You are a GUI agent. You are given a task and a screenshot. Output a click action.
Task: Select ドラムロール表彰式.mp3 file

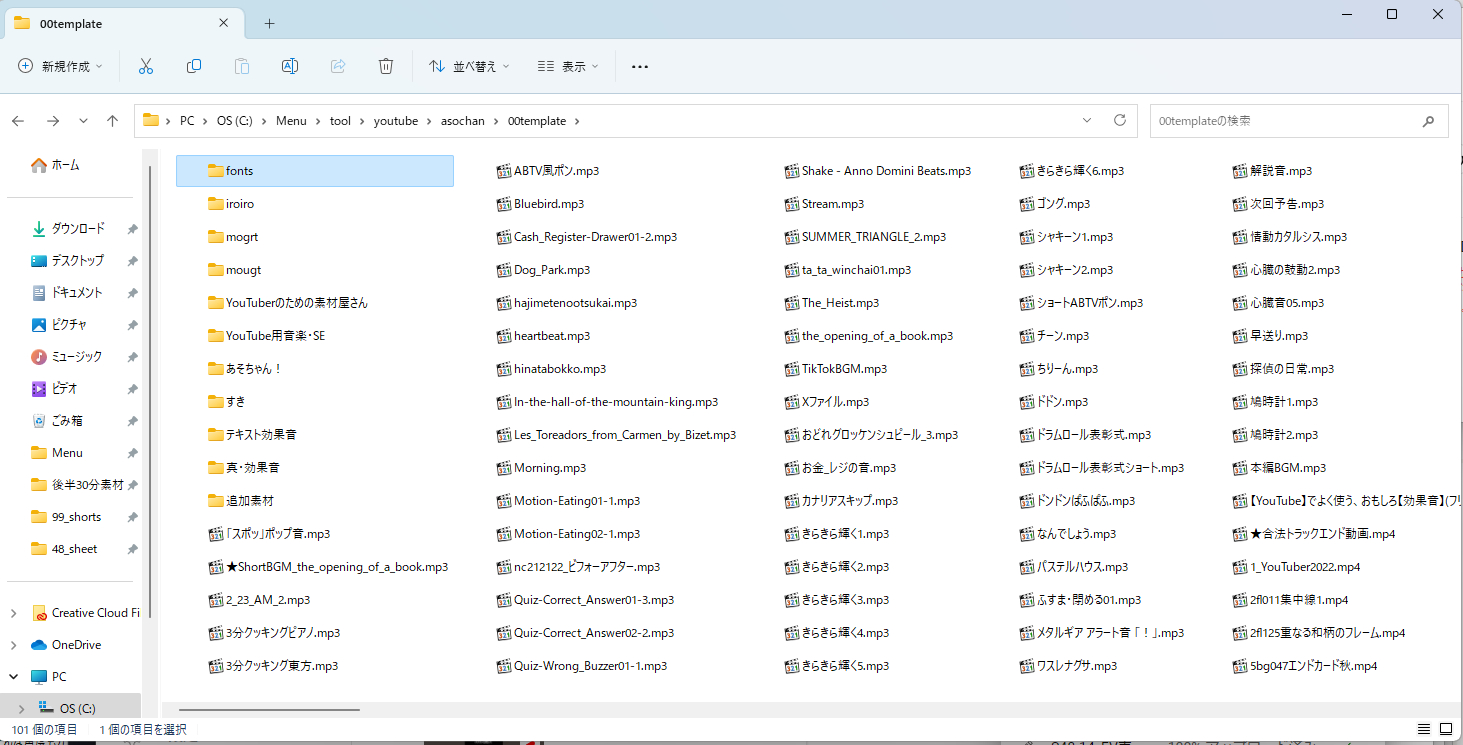click(1085, 435)
